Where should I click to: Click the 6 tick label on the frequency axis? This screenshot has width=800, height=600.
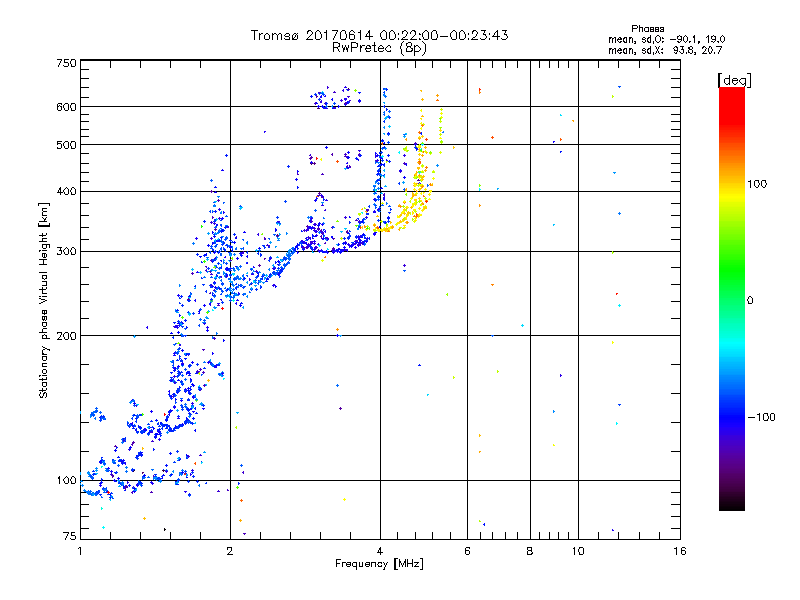[467, 551]
